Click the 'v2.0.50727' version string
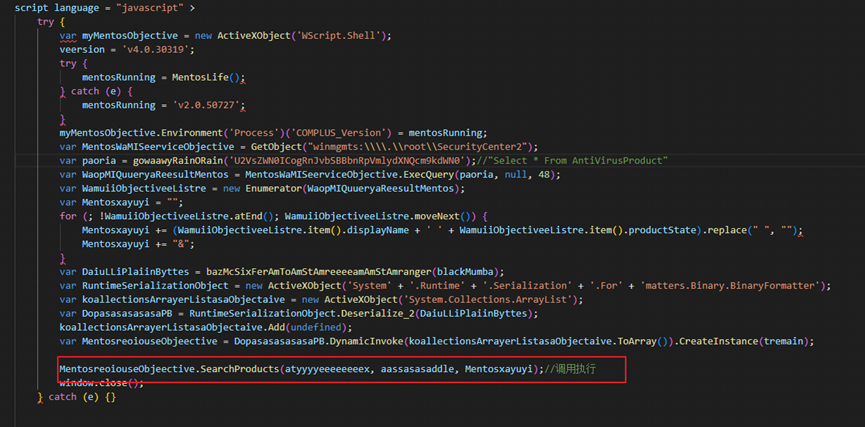This screenshot has width=865, height=427. point(207,105)
